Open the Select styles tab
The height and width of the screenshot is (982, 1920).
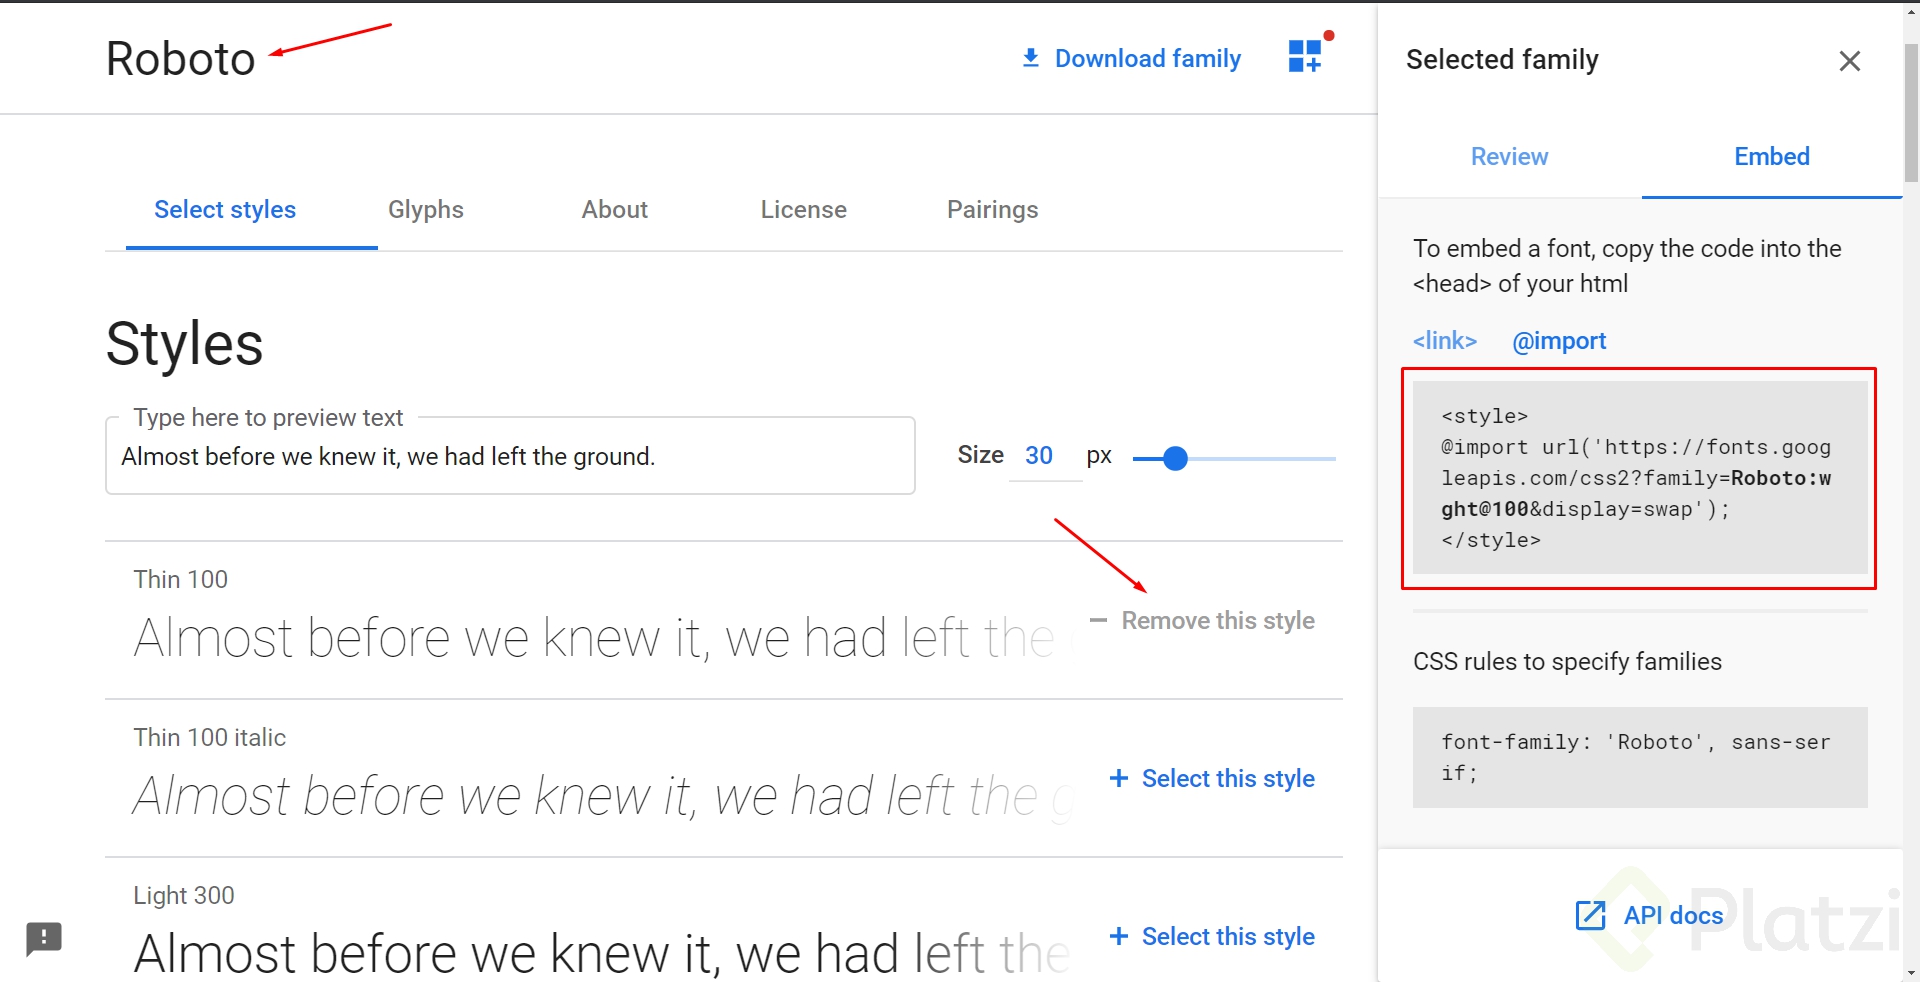point(225,210)
